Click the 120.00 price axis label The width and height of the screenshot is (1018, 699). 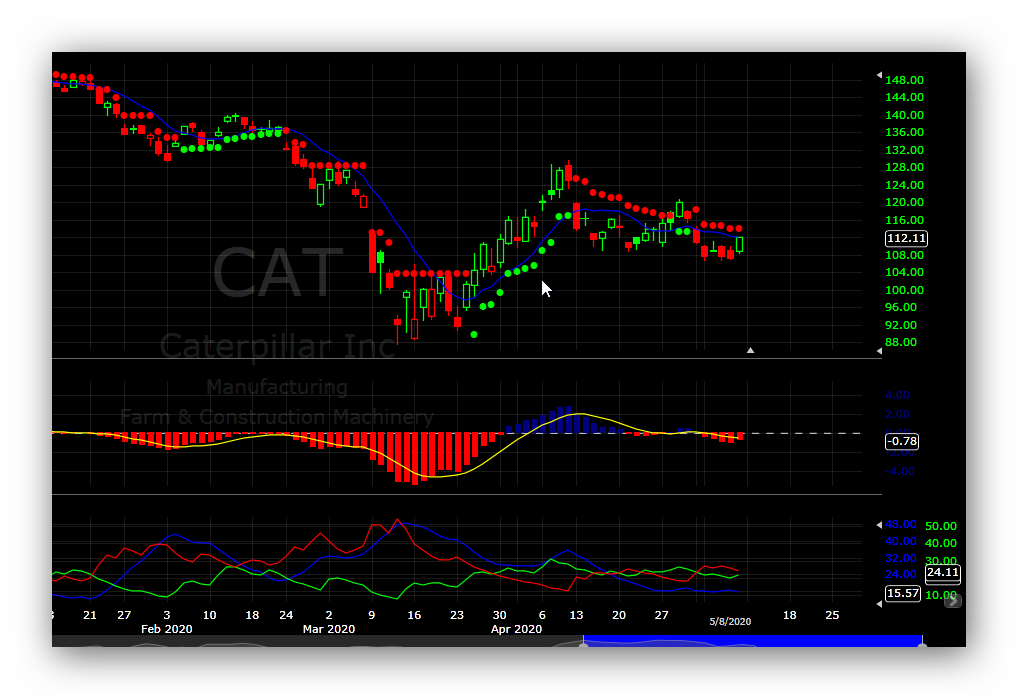click(904, 202)
